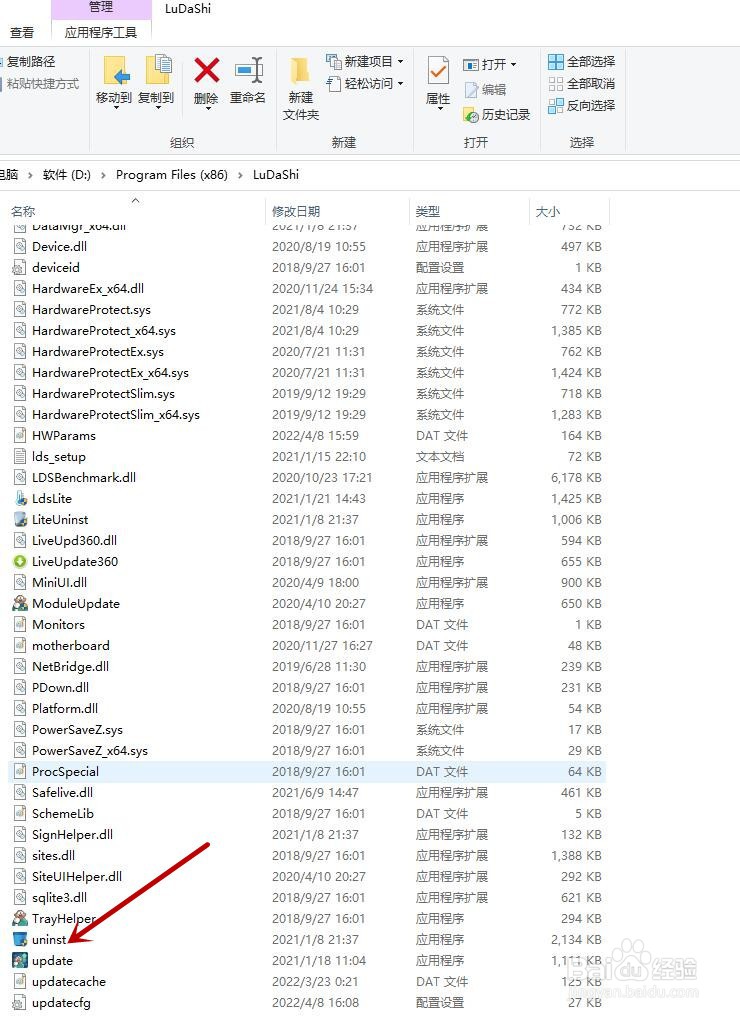
Task: Select the updatecfg config file icon
Action: (20, 1002)
